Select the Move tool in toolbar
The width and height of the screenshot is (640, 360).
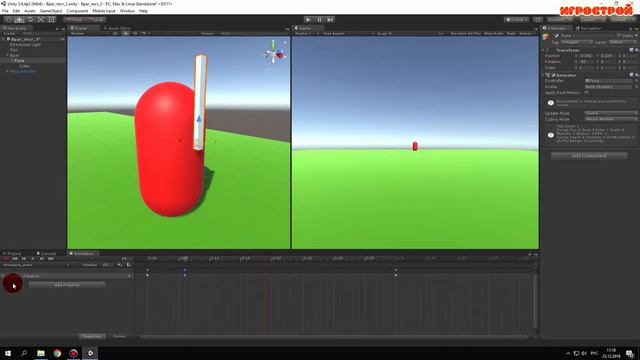pyautogui.click(x=19, y=20)
